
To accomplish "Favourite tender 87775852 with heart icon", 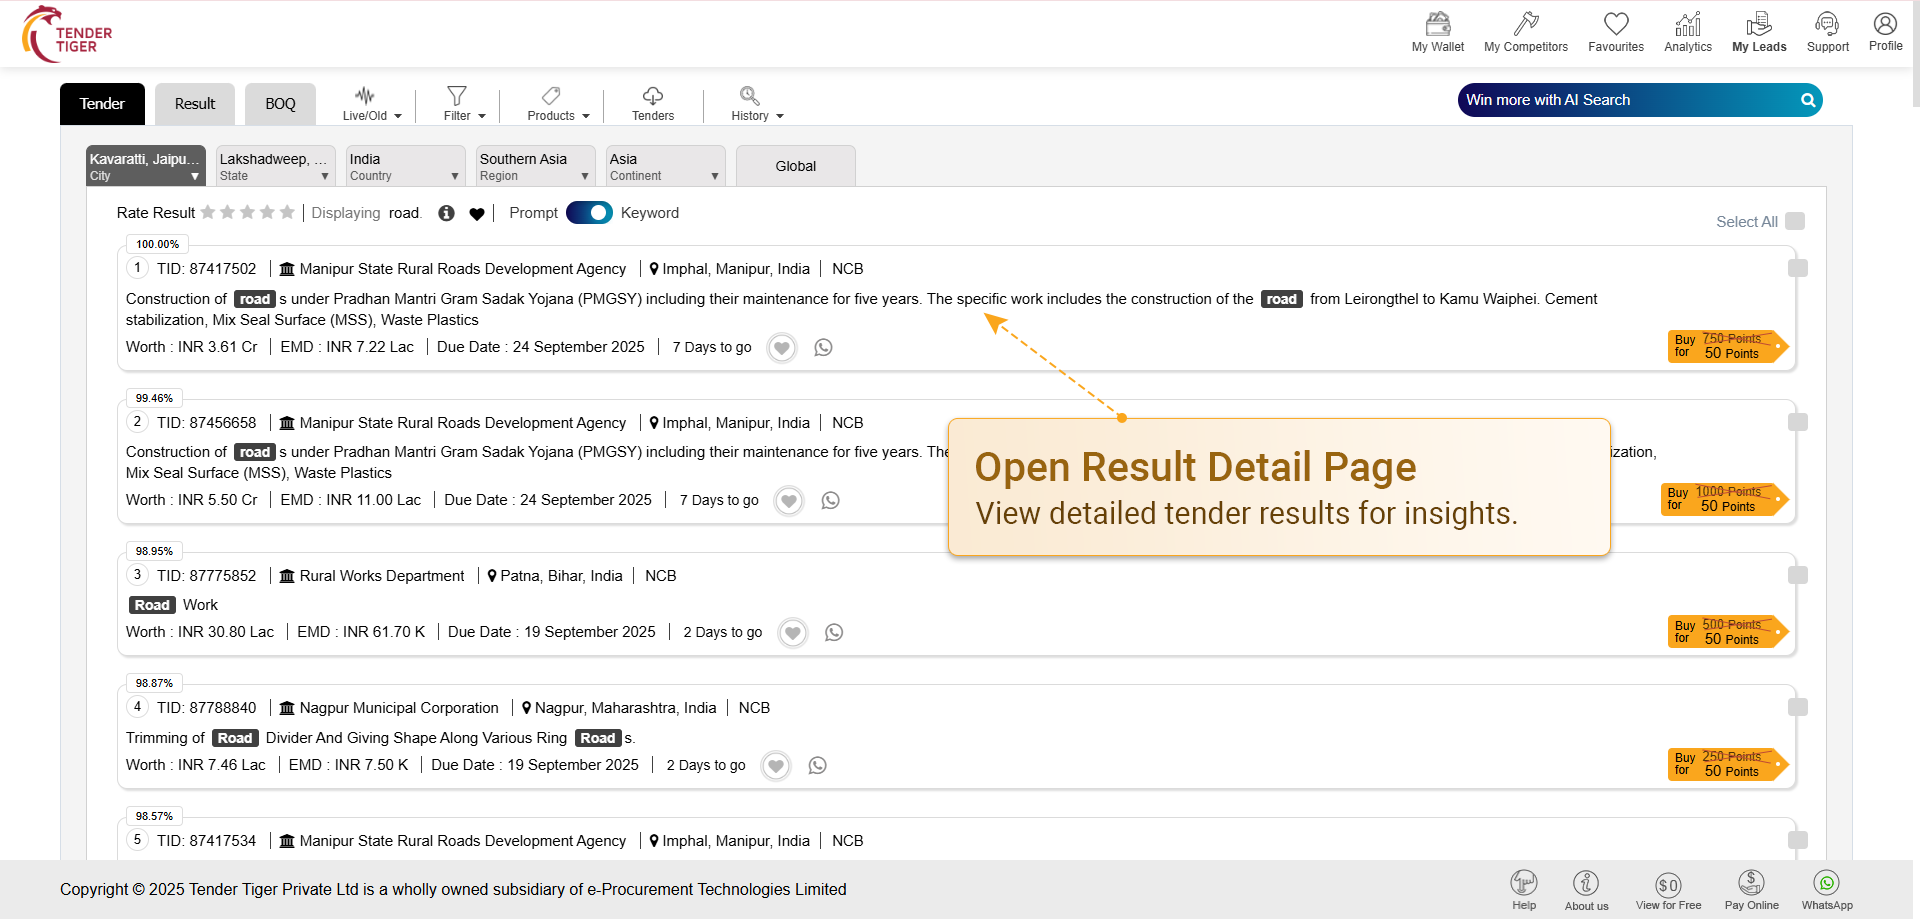I will pos(793,633).
